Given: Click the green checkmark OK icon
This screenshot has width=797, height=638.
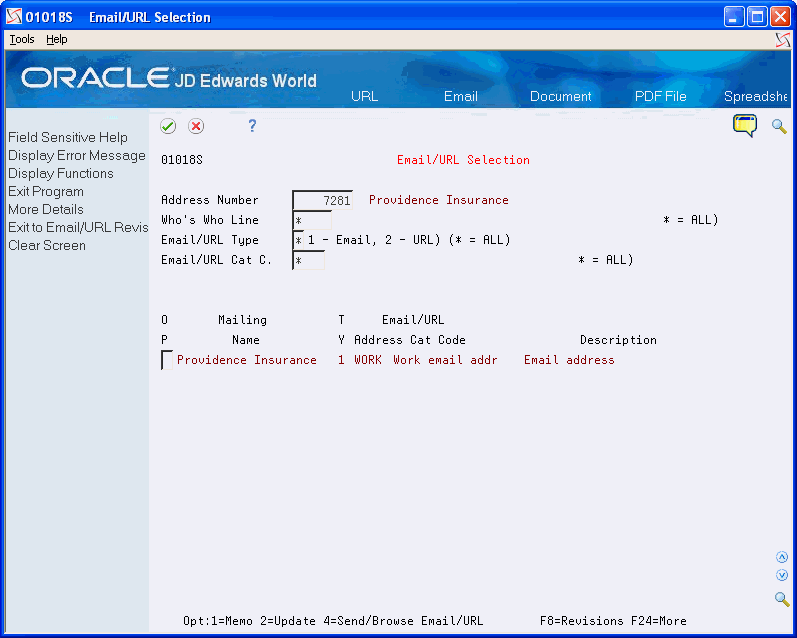Looking at the screenshot, I should [x=168, y=126].
